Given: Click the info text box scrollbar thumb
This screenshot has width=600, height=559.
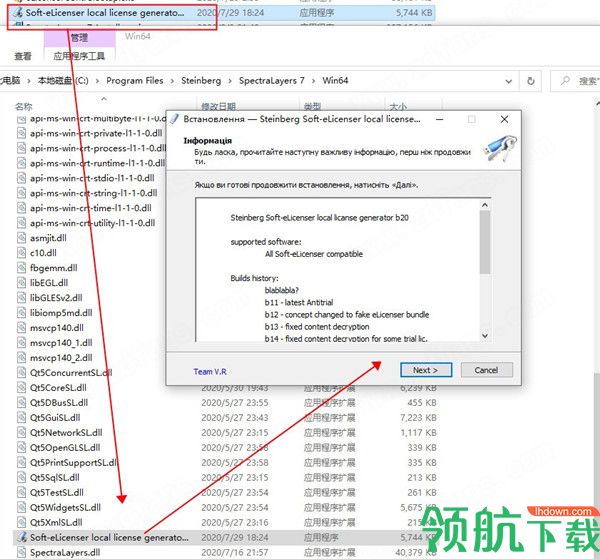Looking at the screenshot, I should [485, 242].
